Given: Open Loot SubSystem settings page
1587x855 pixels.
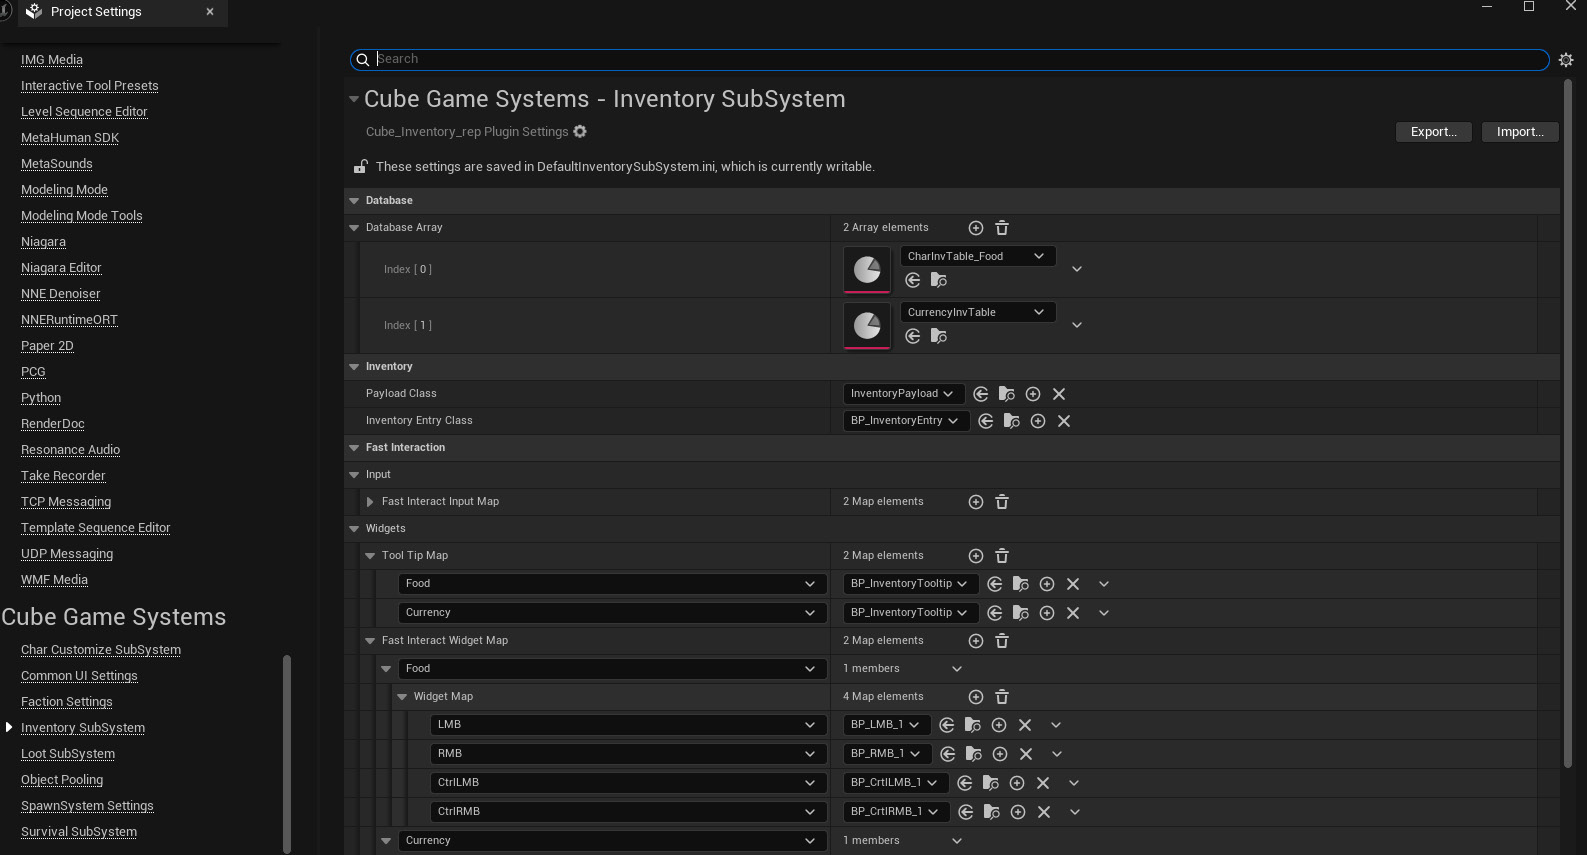Looking at the screenshot, I should pos(68,754).
